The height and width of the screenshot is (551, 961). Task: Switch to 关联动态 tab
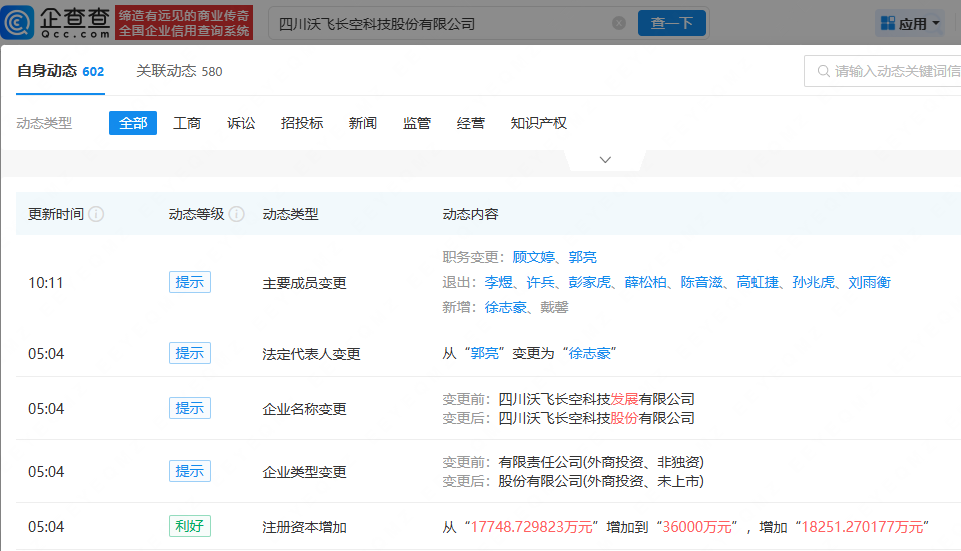pos(179,71)
